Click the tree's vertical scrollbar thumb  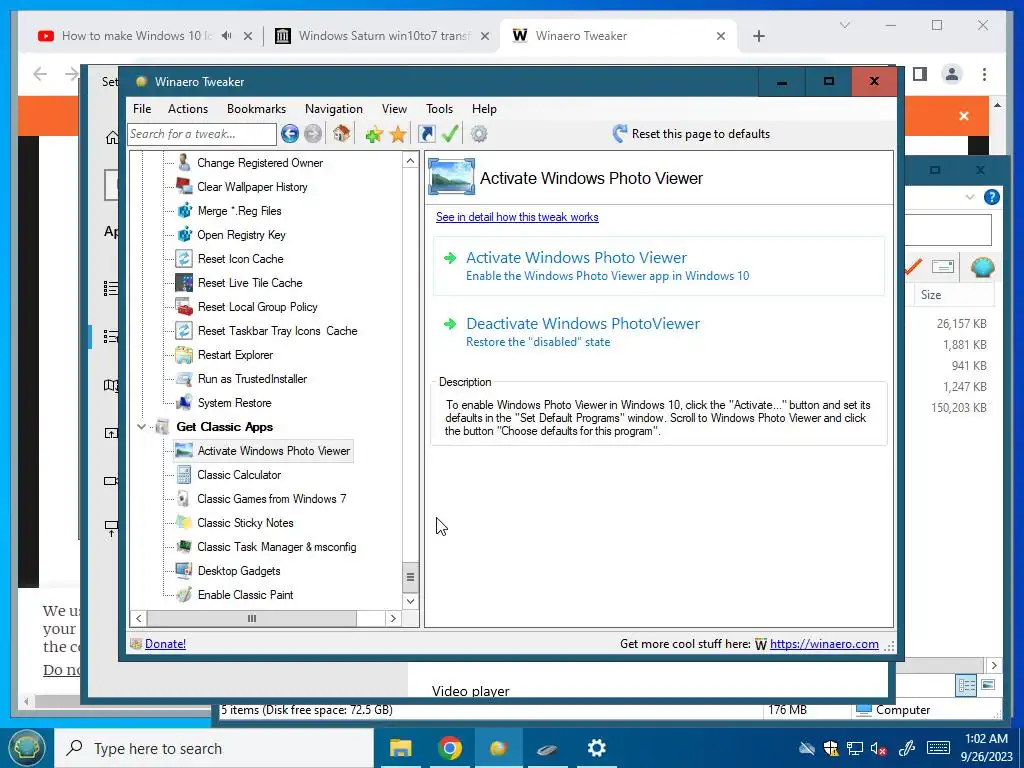410,577
